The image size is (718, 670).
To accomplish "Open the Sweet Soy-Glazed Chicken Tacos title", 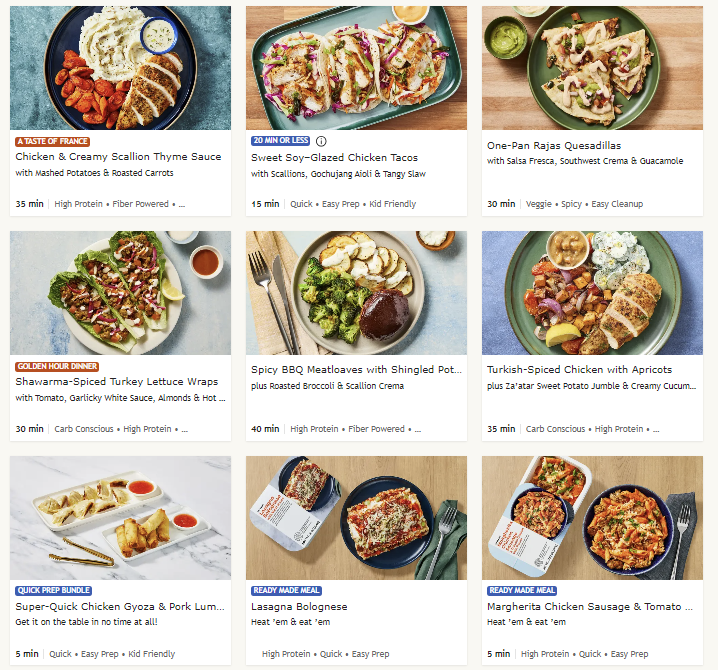I will tap(334, 158).
